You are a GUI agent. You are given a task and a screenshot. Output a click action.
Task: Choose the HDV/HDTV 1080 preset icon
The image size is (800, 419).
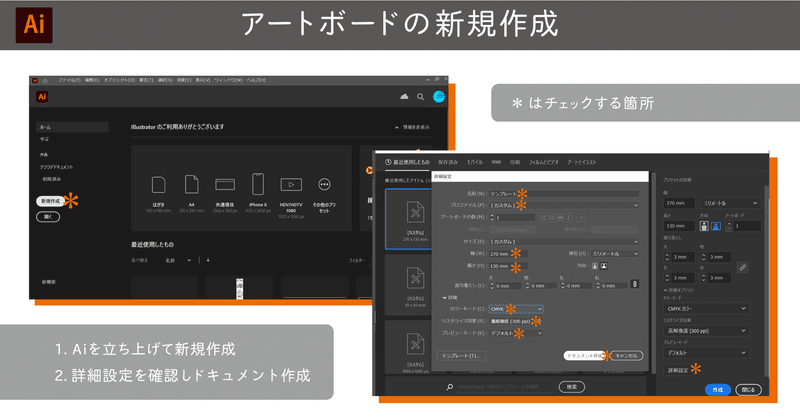[x=291, y=184]
